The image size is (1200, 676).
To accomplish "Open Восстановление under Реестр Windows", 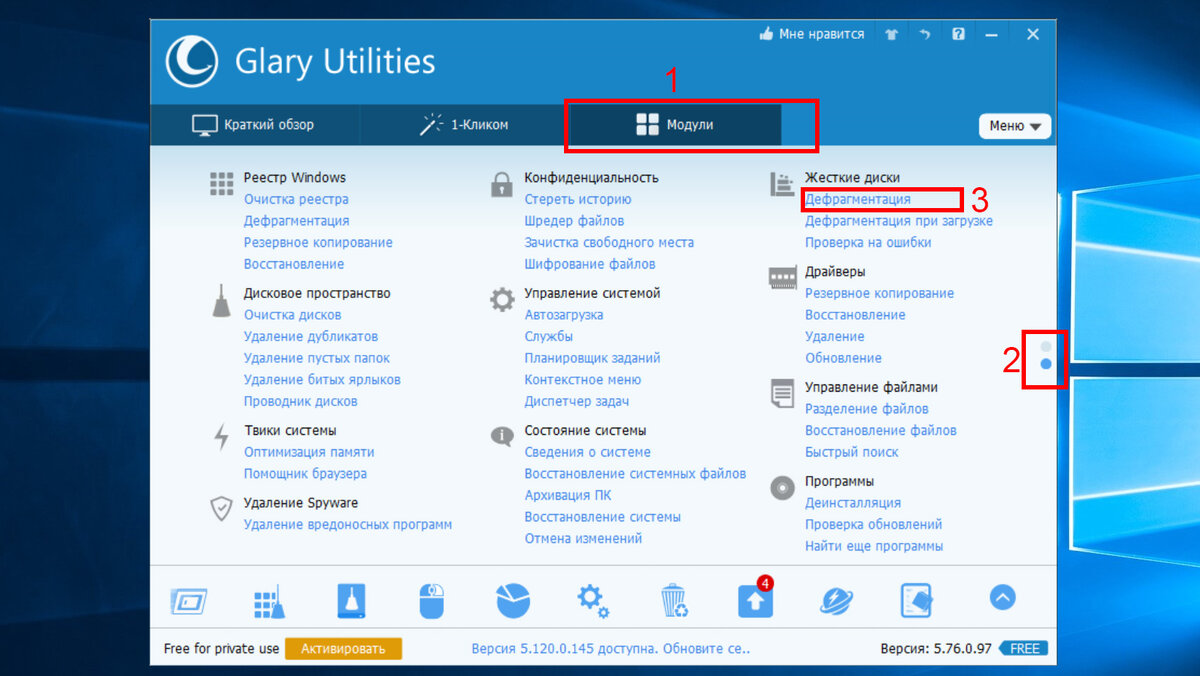I will click(x=294, y=264).
